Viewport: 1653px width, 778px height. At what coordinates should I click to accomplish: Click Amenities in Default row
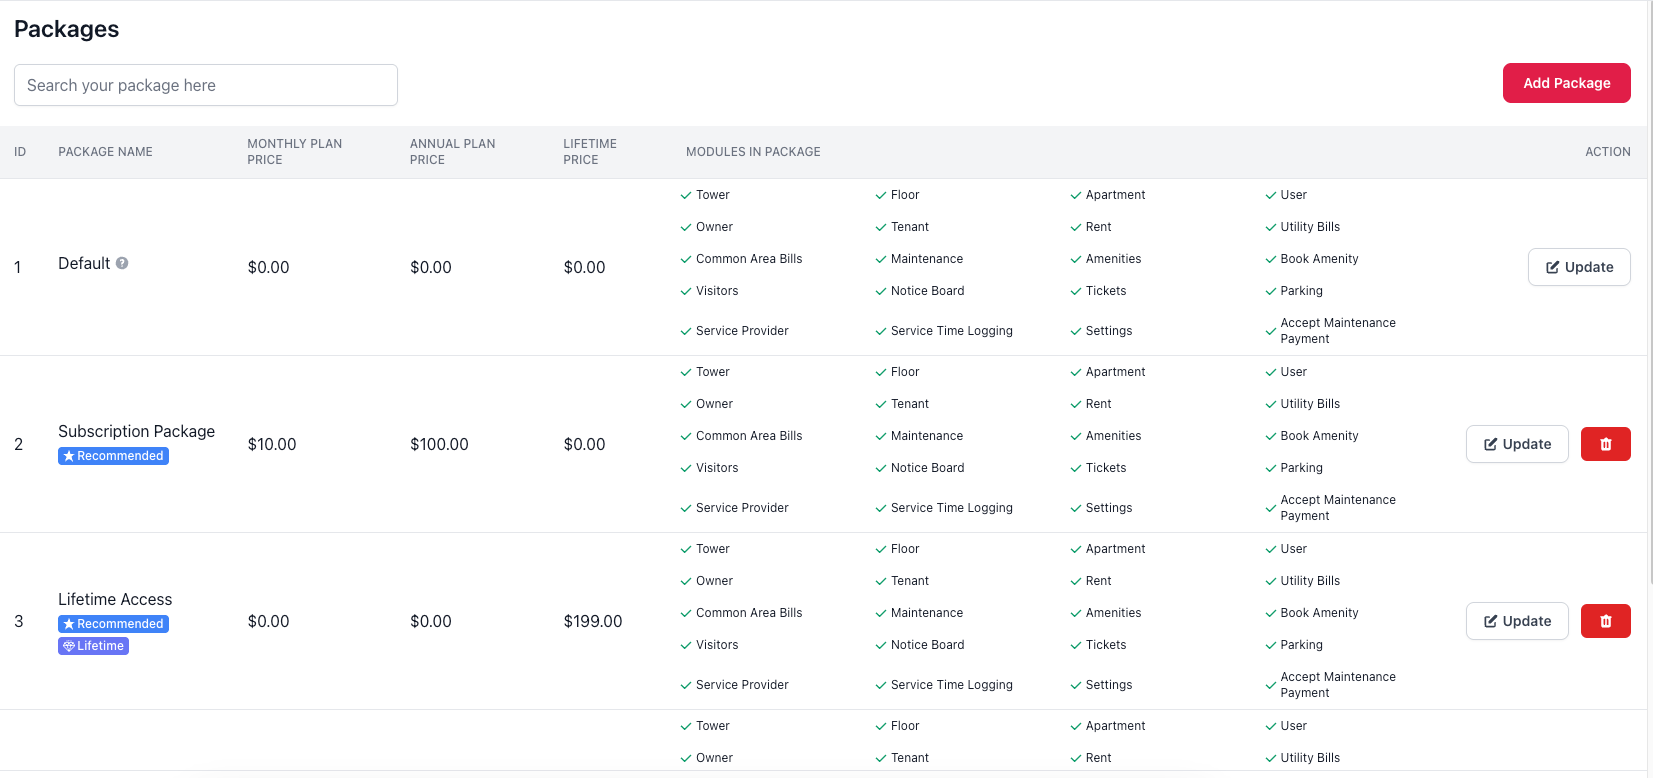point(1113,259)
